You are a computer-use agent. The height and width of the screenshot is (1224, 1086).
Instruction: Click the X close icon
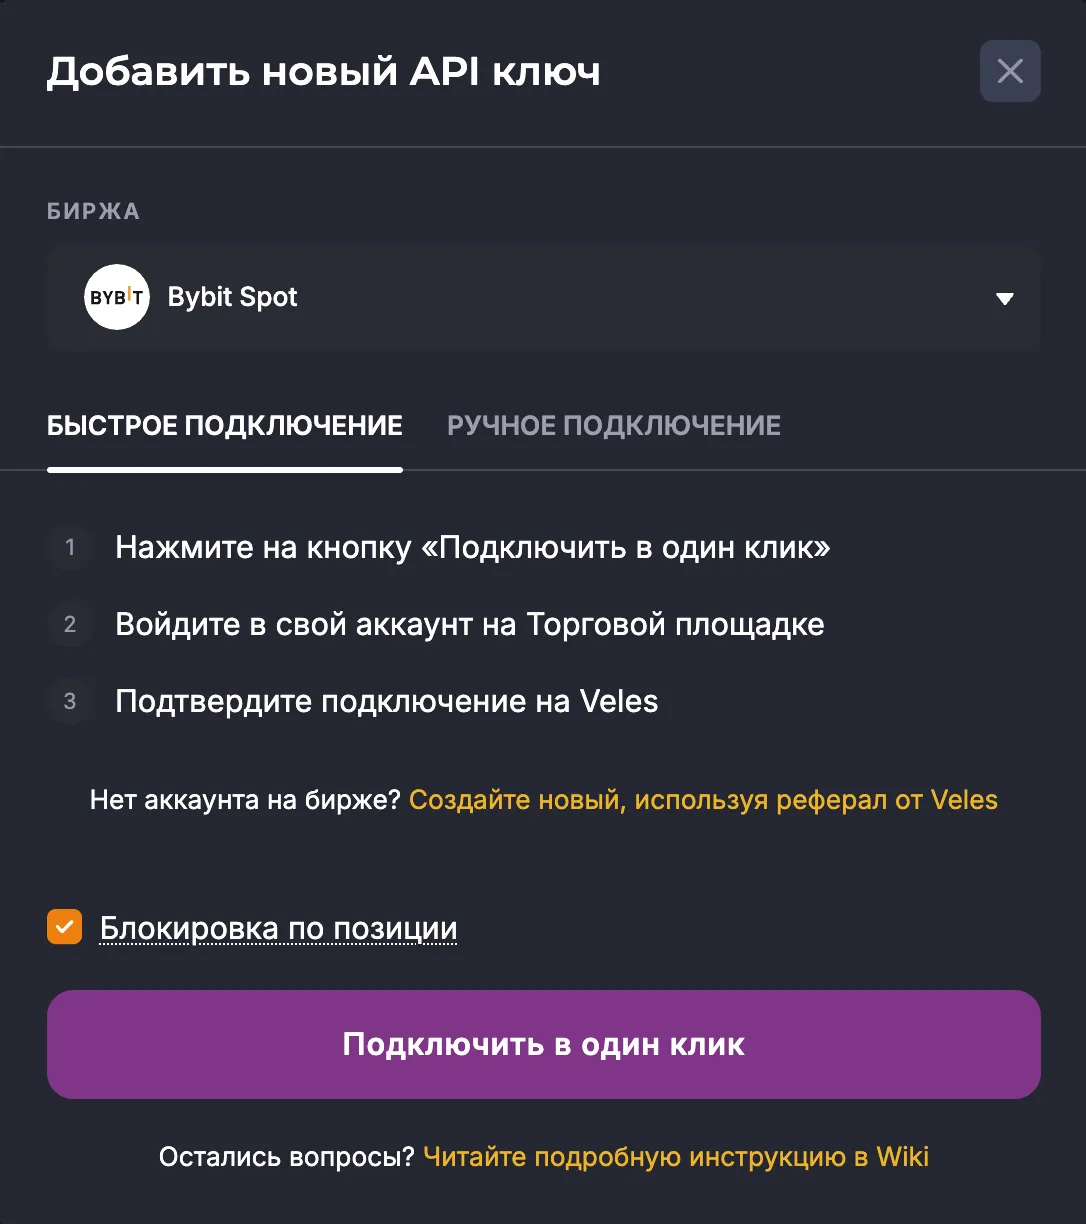(1009, 71)
